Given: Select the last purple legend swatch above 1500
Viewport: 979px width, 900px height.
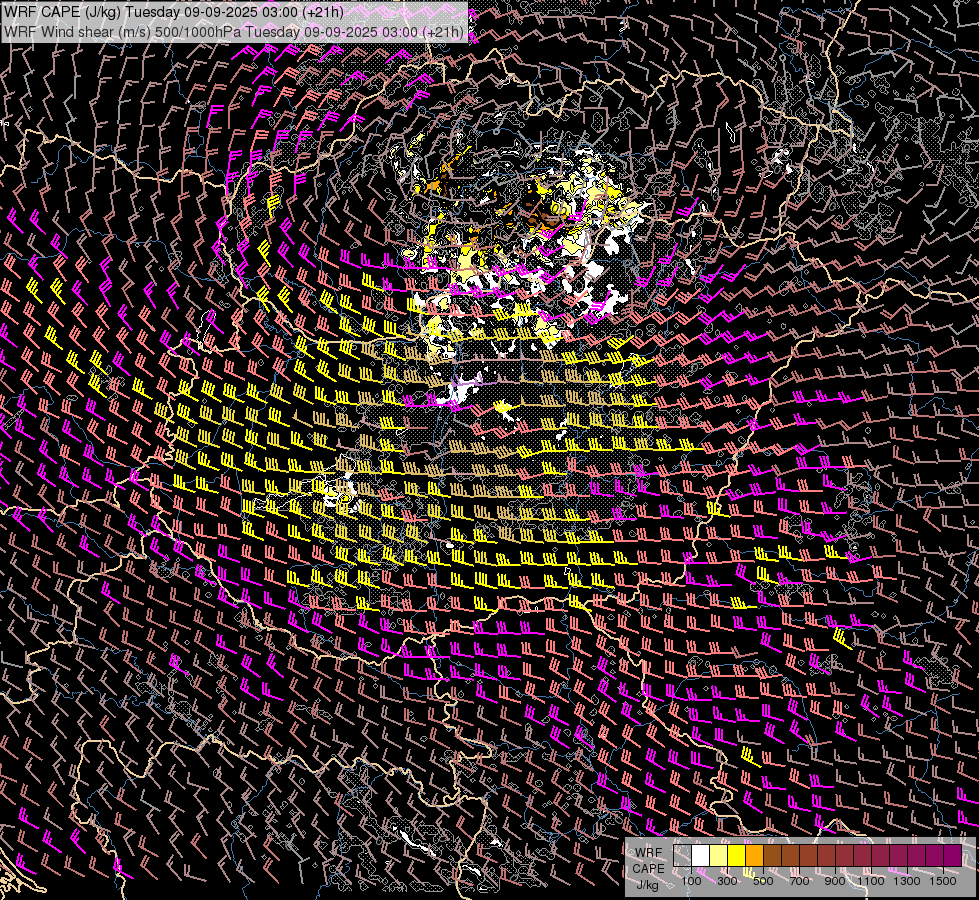Looking at the screenshot, I should point(953,856).
